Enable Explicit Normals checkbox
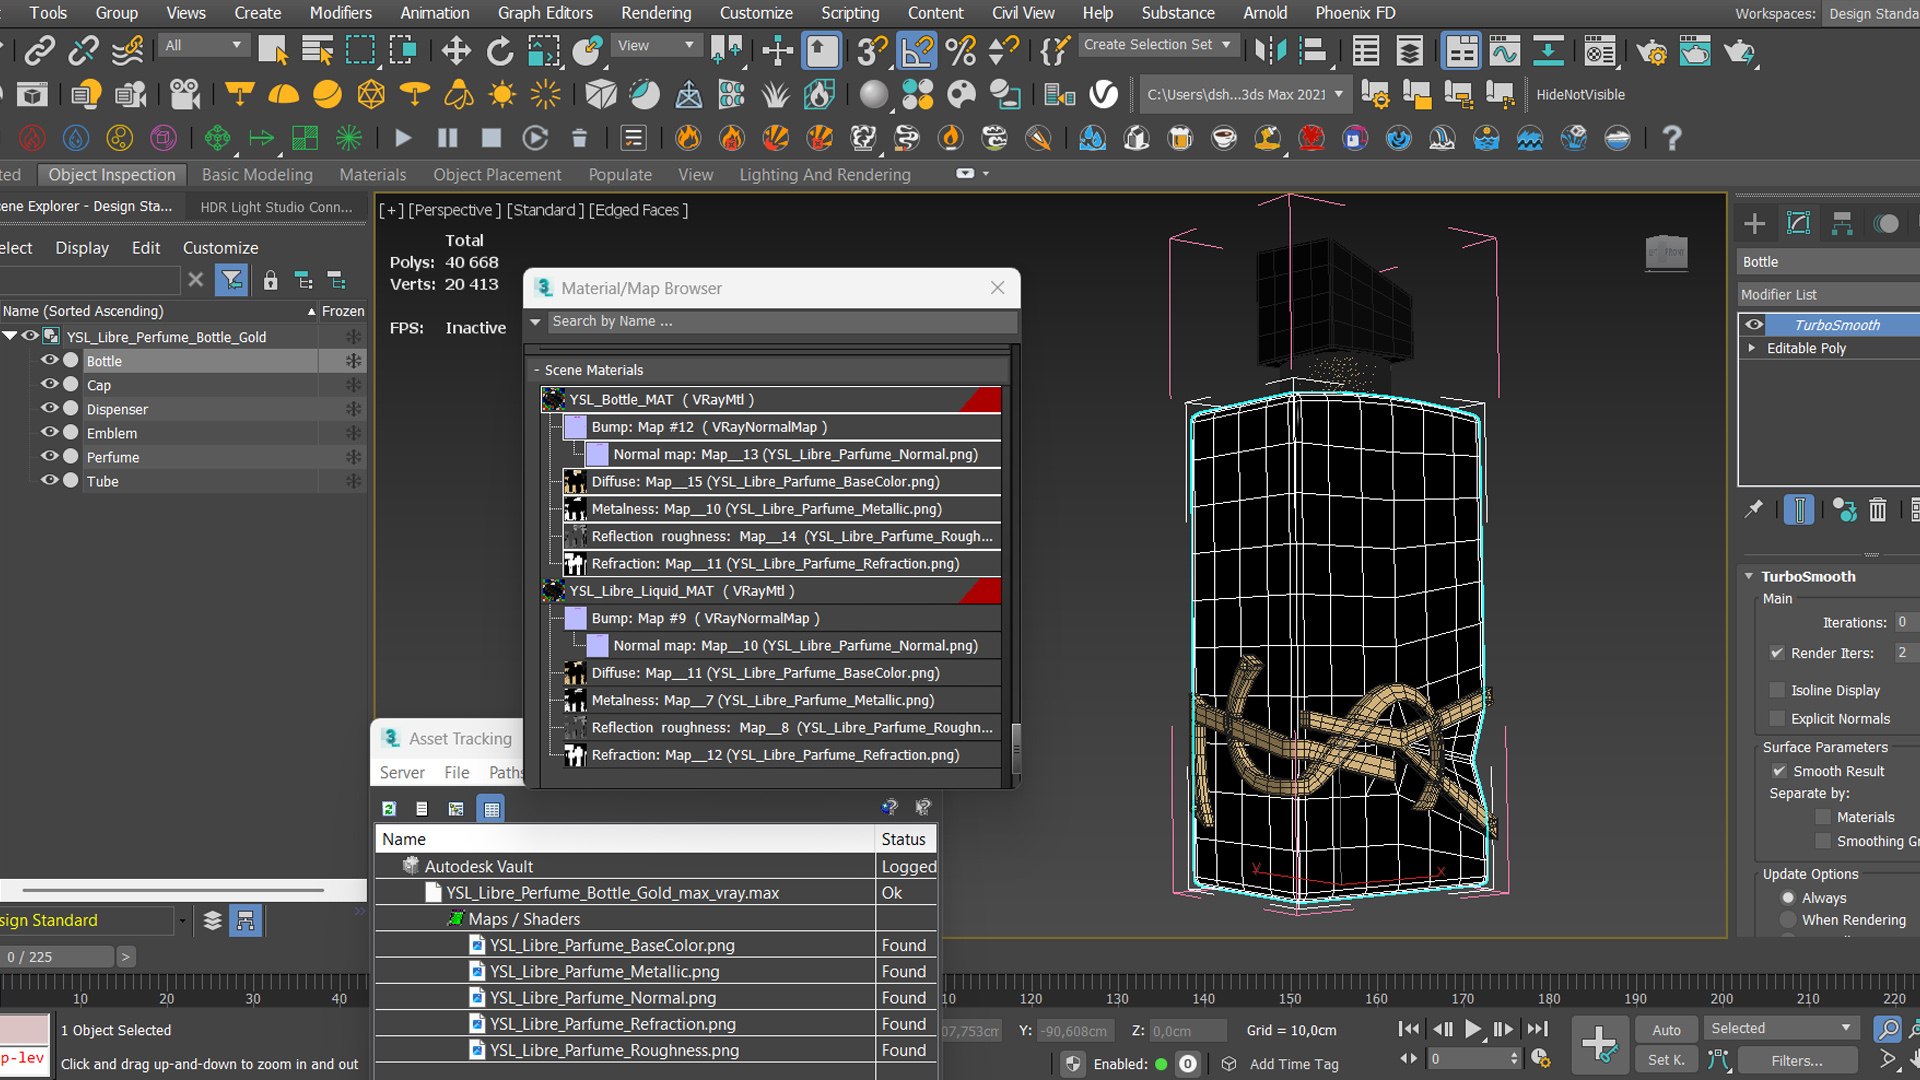Screen dimensions: 1920x1080 (1777, 718)
